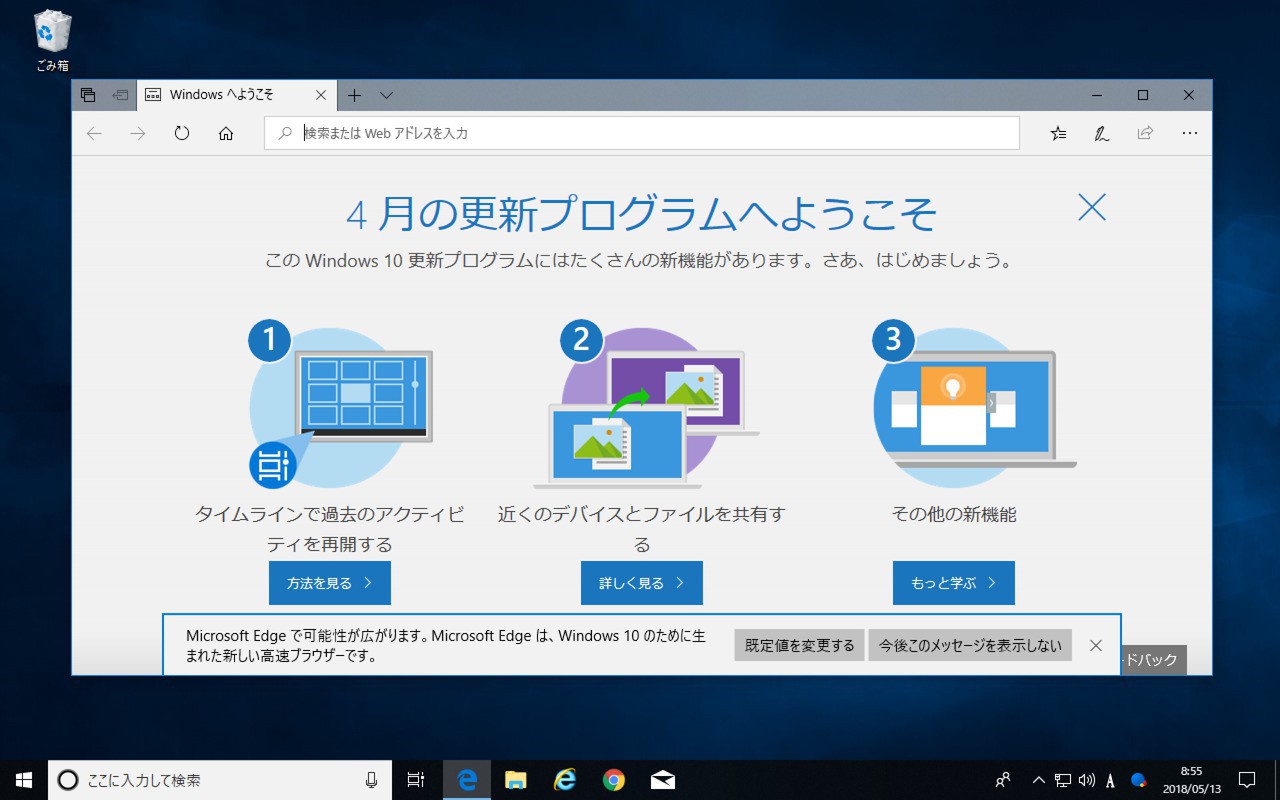Click 今後このメッセージを表示しない button
This screenshot has width=1280, height=800.
969,645
